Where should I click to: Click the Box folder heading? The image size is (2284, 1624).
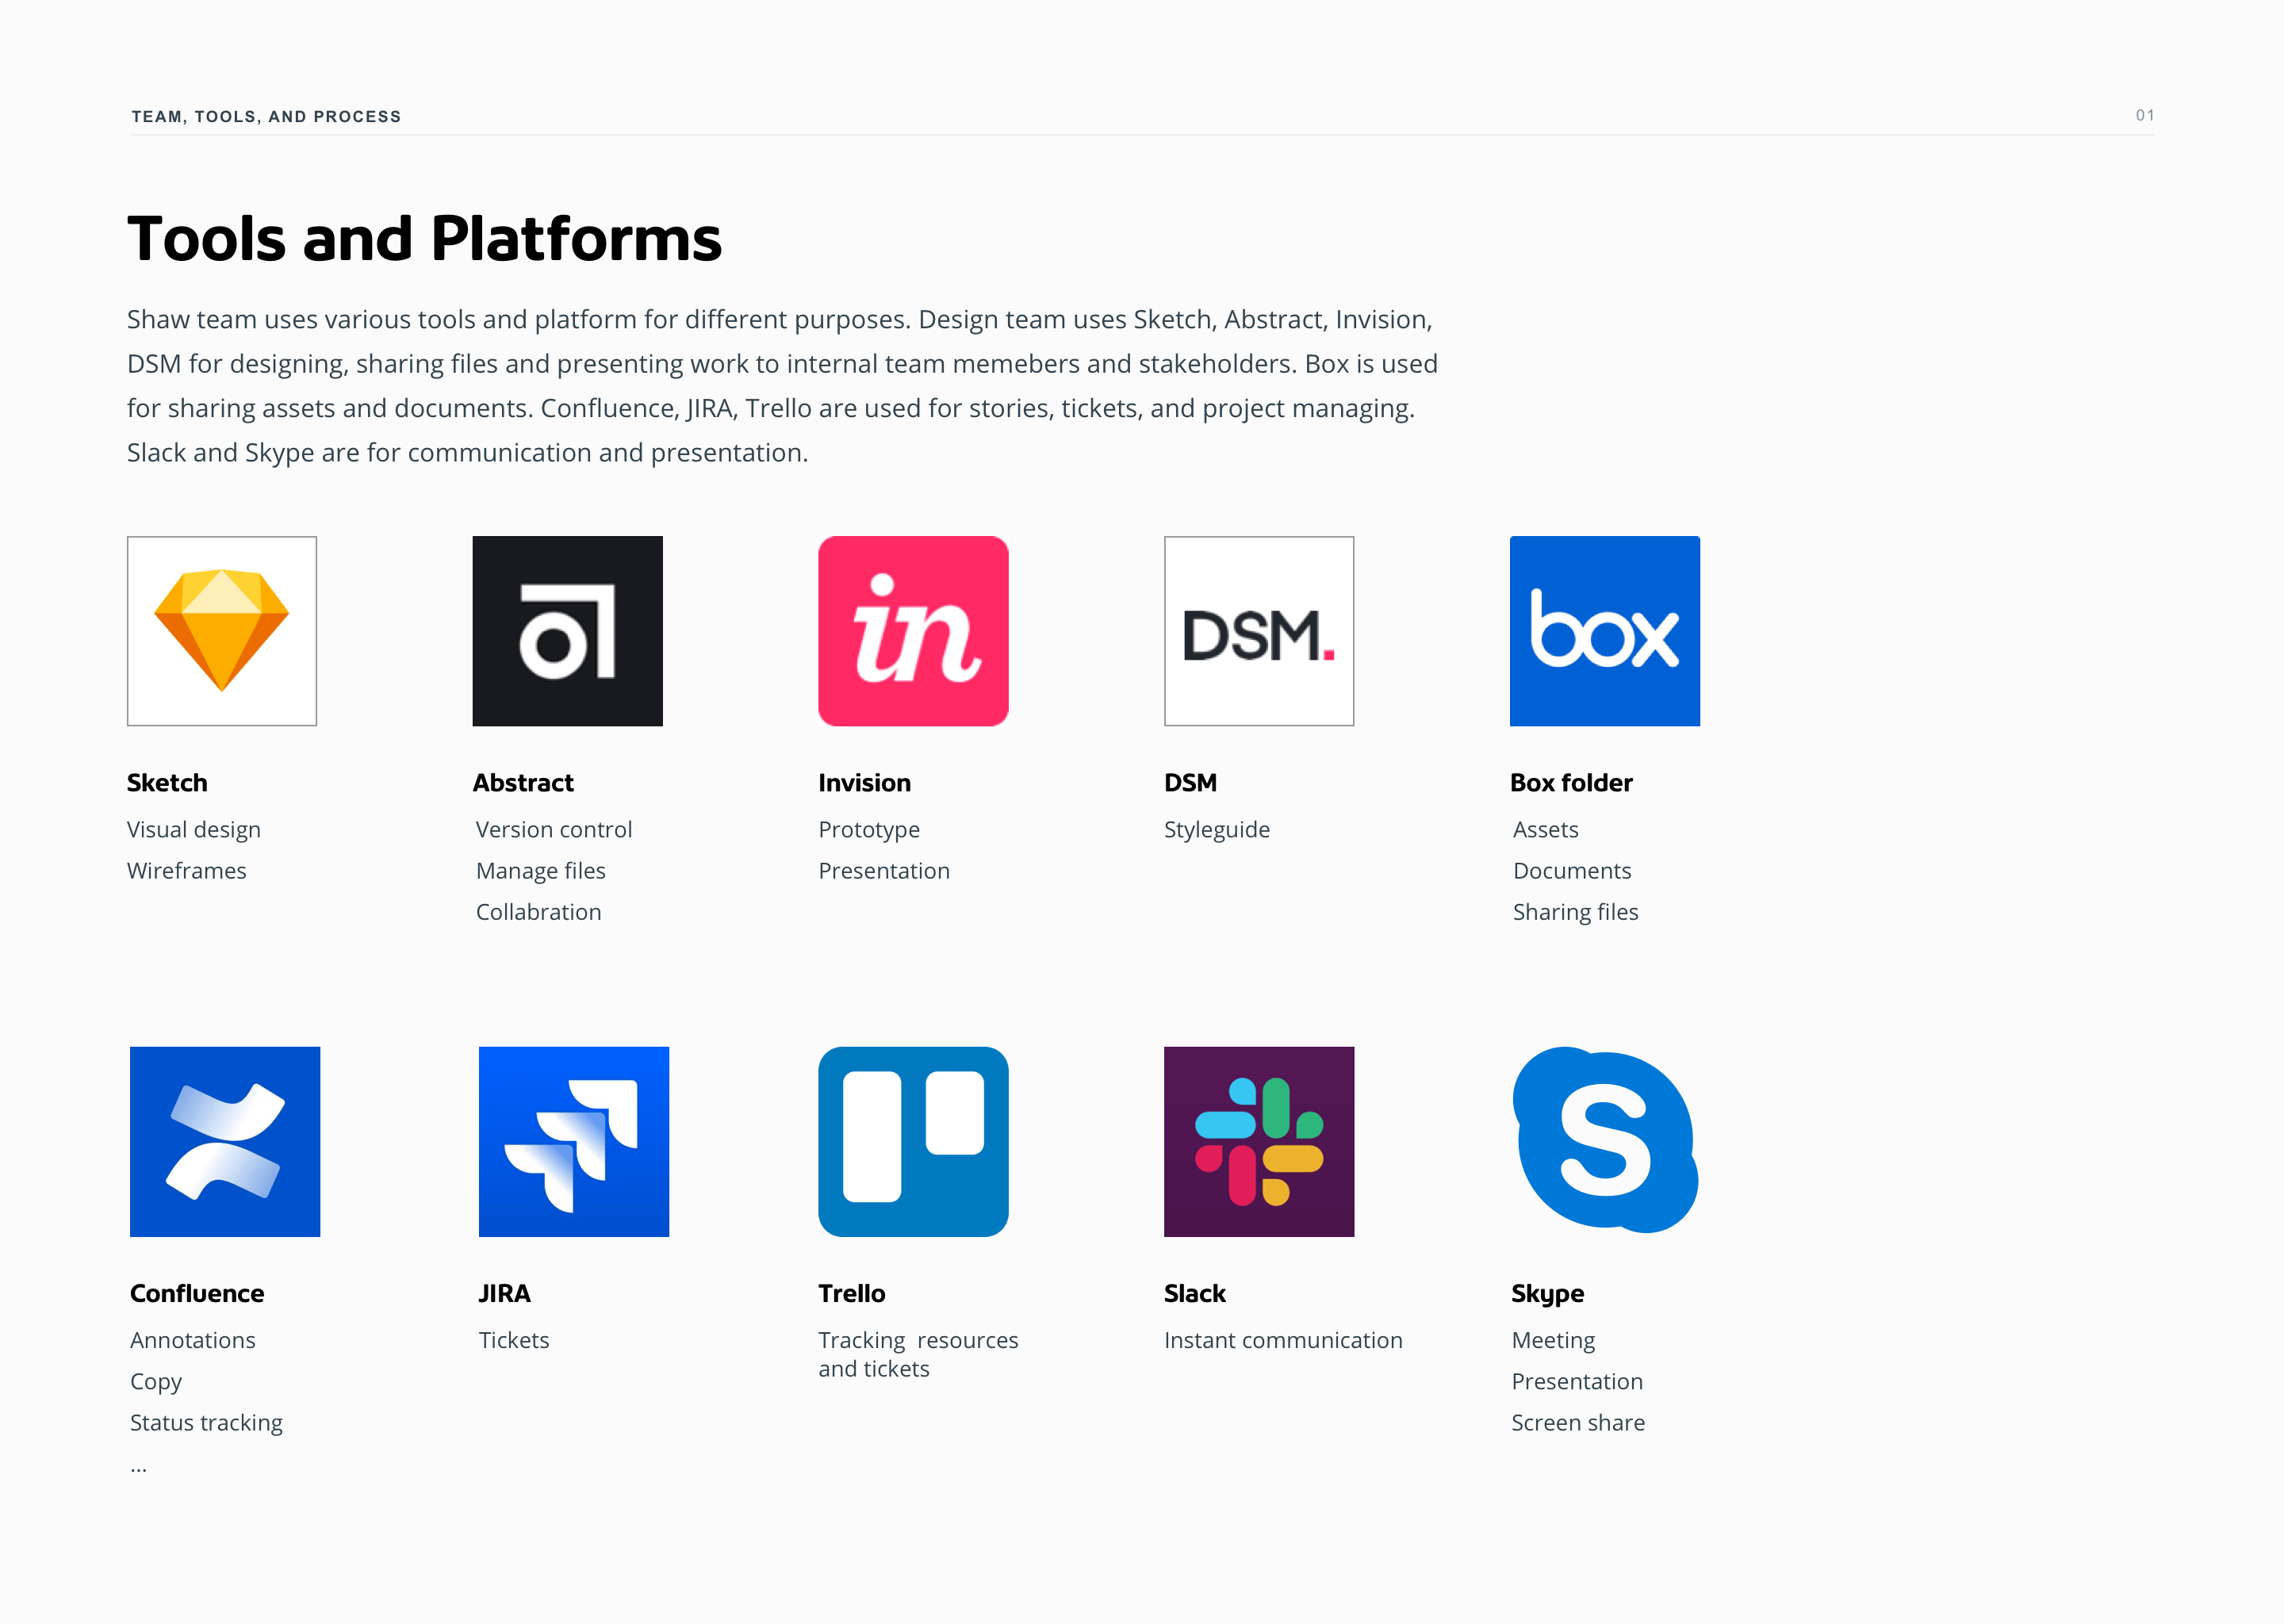pos(1571,783)
